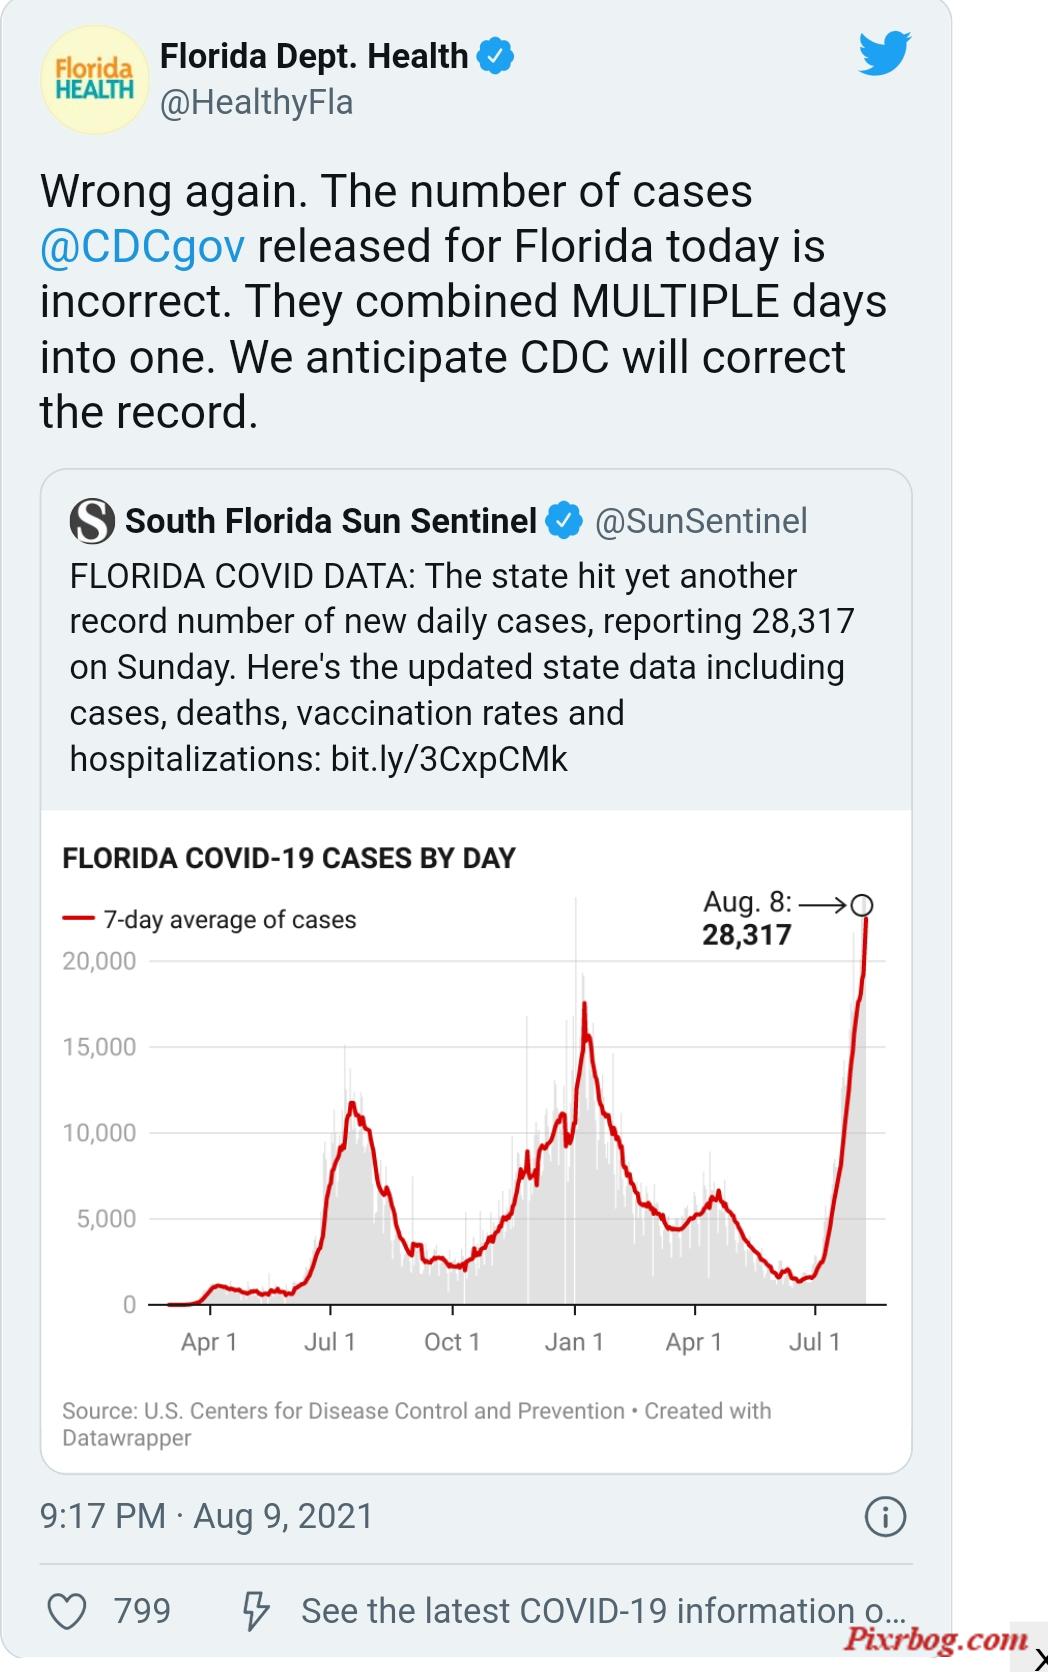Click the Aug. 8 data point marker
Screen dimensions: 1048x1672
tap(862, 905)
